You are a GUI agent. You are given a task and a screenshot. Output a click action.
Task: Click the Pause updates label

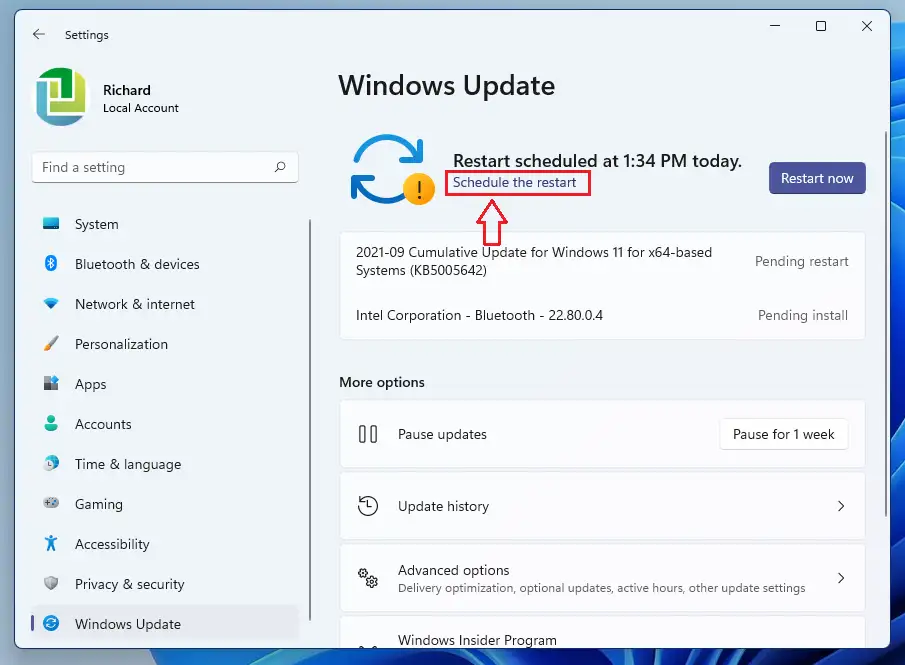pyautogui.click(x=442, y=434)
